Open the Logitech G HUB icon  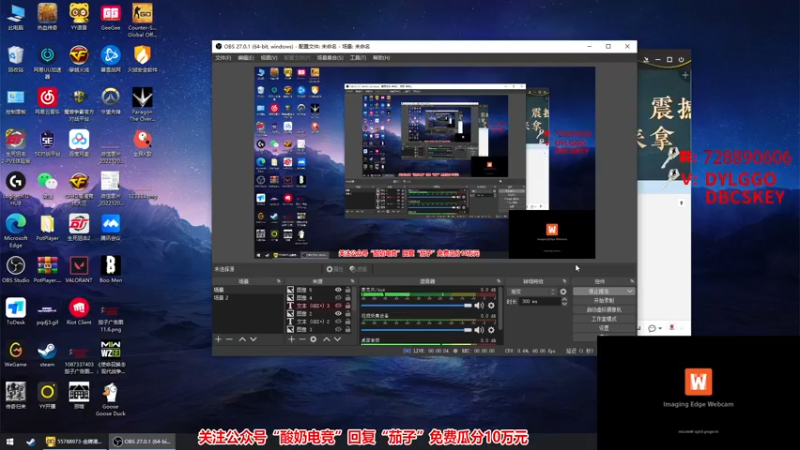tap(15, 188)
